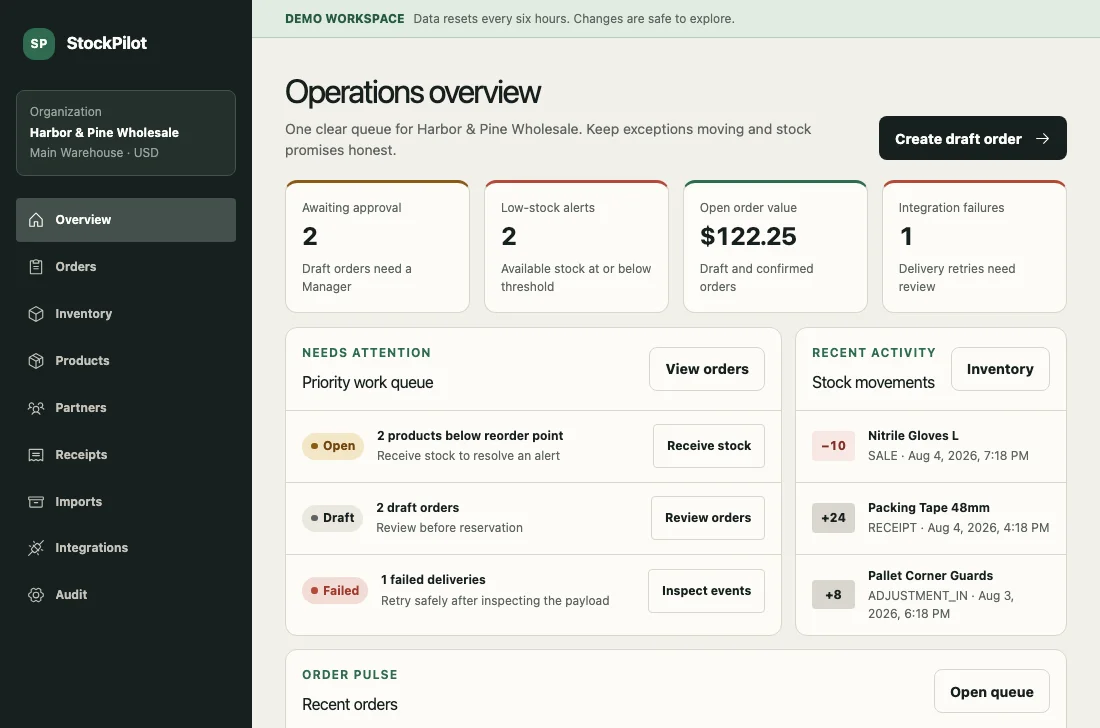
Task: Go to Orders in the sidebar
Action: point(126,267)
